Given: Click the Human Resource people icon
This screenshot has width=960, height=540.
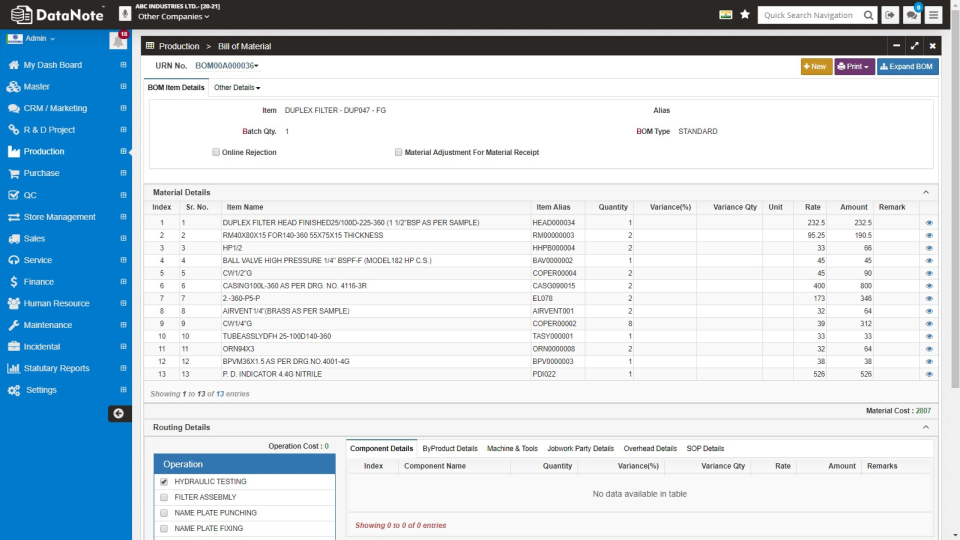Looking at the screenshot, I should pyautogui.click(x=13, y=304).
